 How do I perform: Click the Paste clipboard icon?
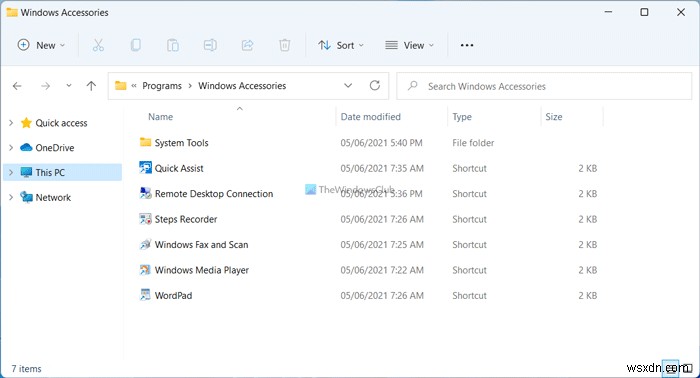point(173,45)
